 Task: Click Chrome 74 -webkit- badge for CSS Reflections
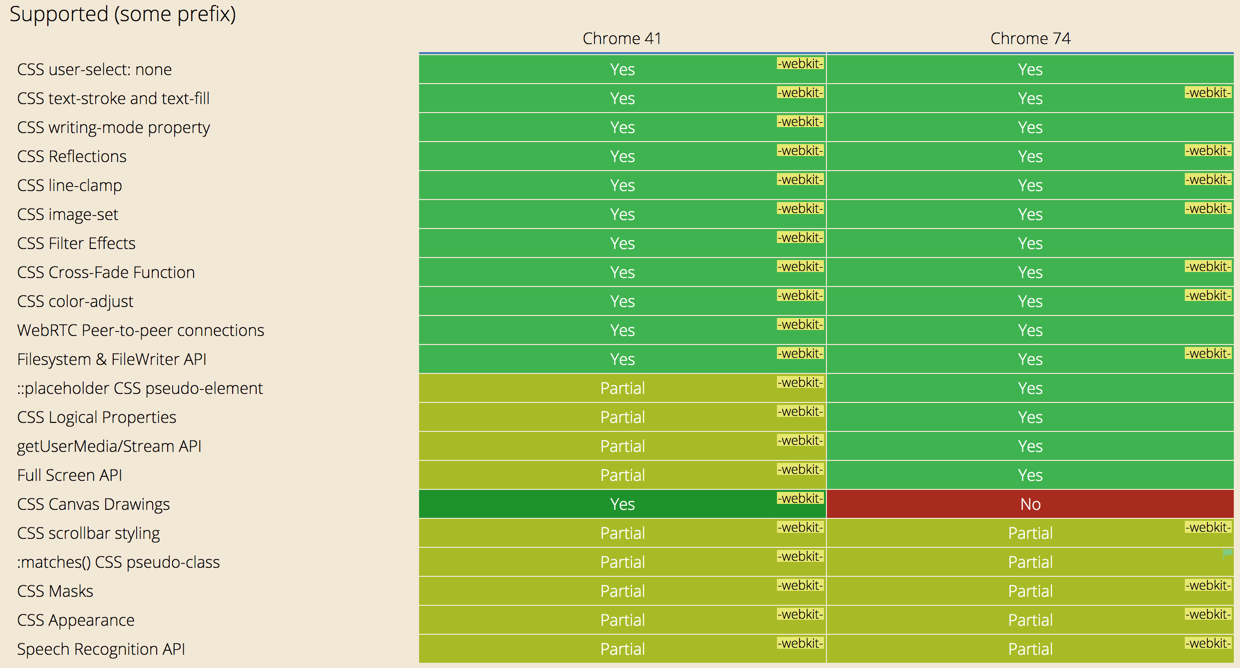click(1208, 151)
